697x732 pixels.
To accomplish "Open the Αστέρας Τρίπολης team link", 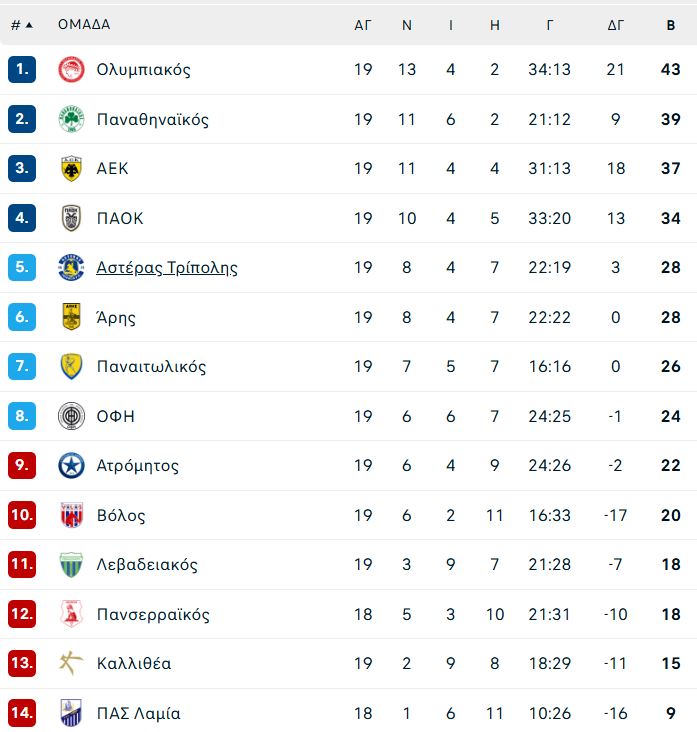I will 167,268.
